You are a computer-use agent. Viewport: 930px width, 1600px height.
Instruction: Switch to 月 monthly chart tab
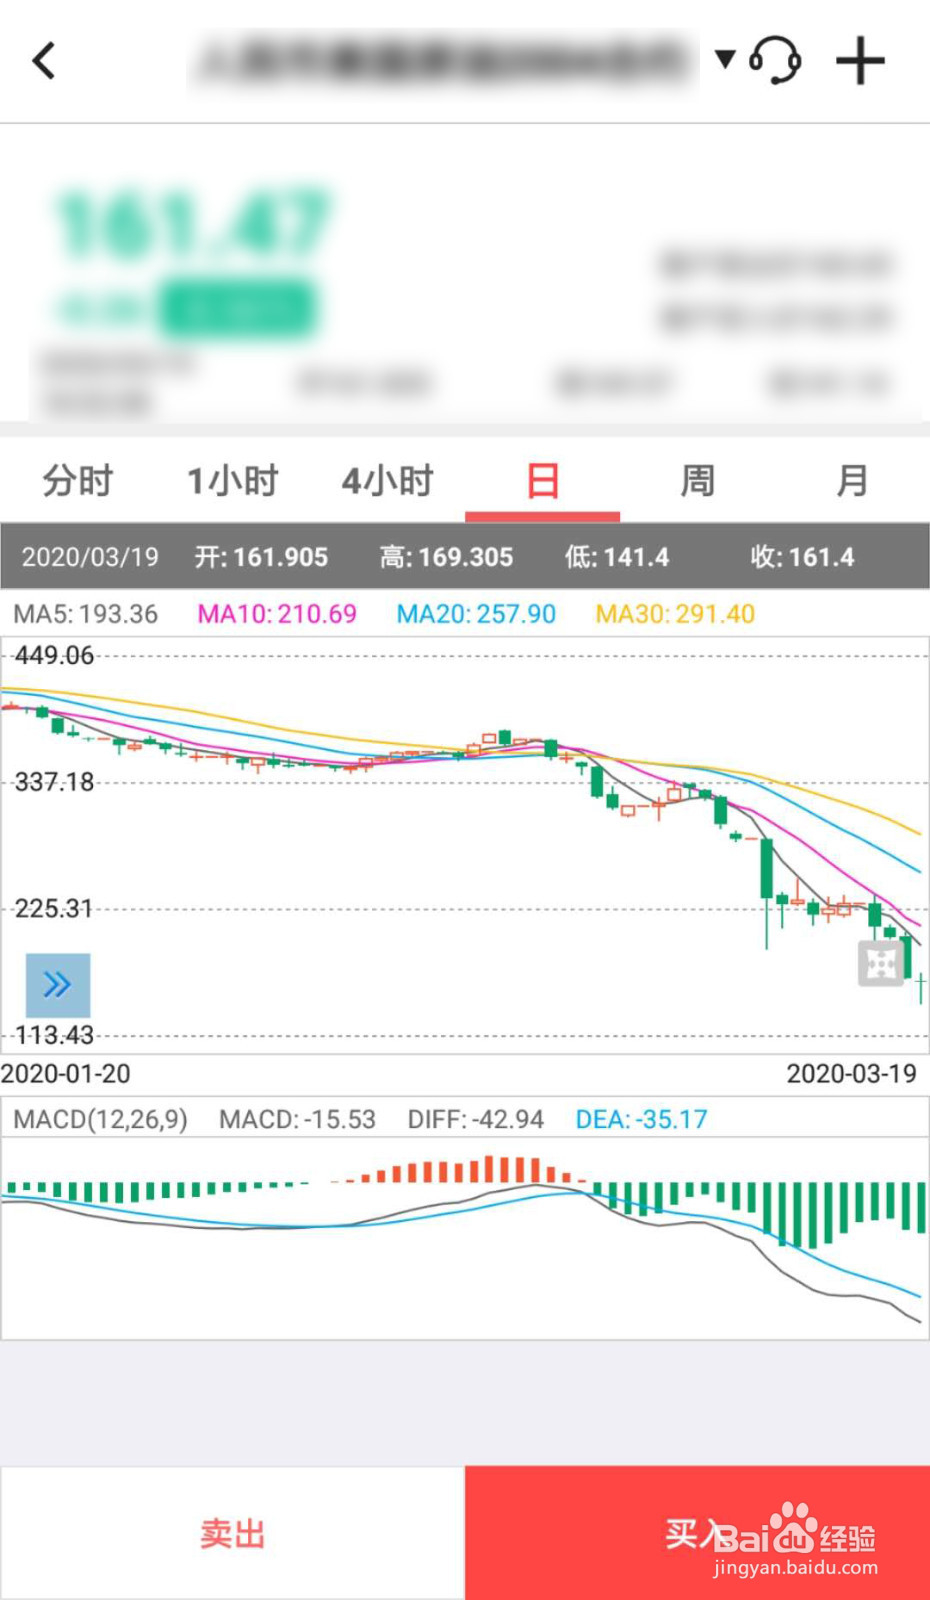[x=852, y=481]
